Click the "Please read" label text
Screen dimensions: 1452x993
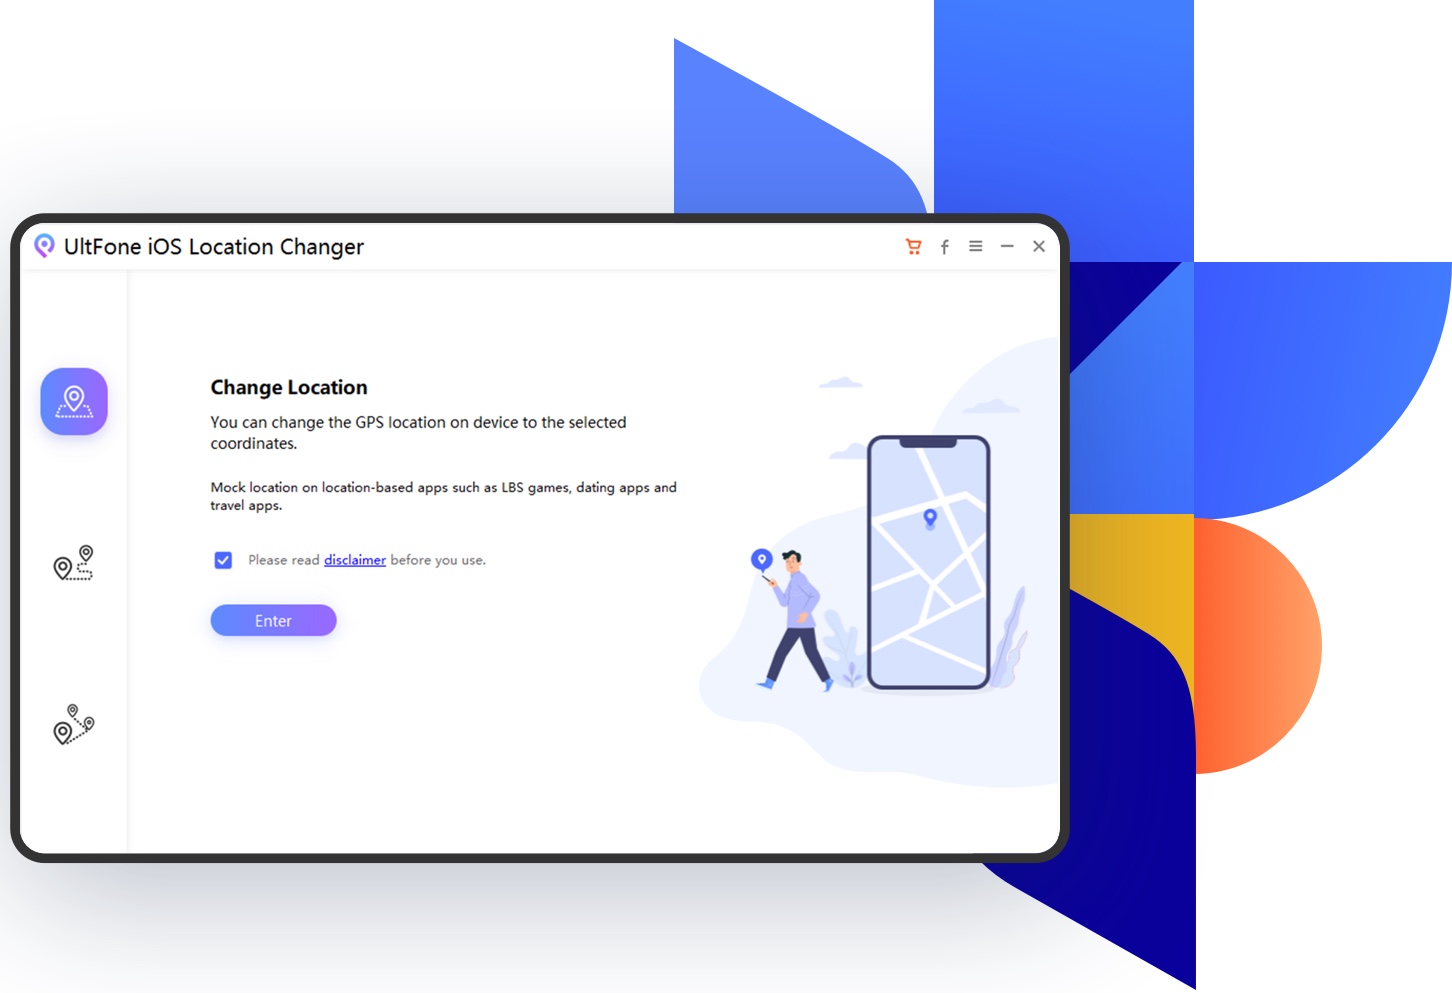[x=284, y=560]
